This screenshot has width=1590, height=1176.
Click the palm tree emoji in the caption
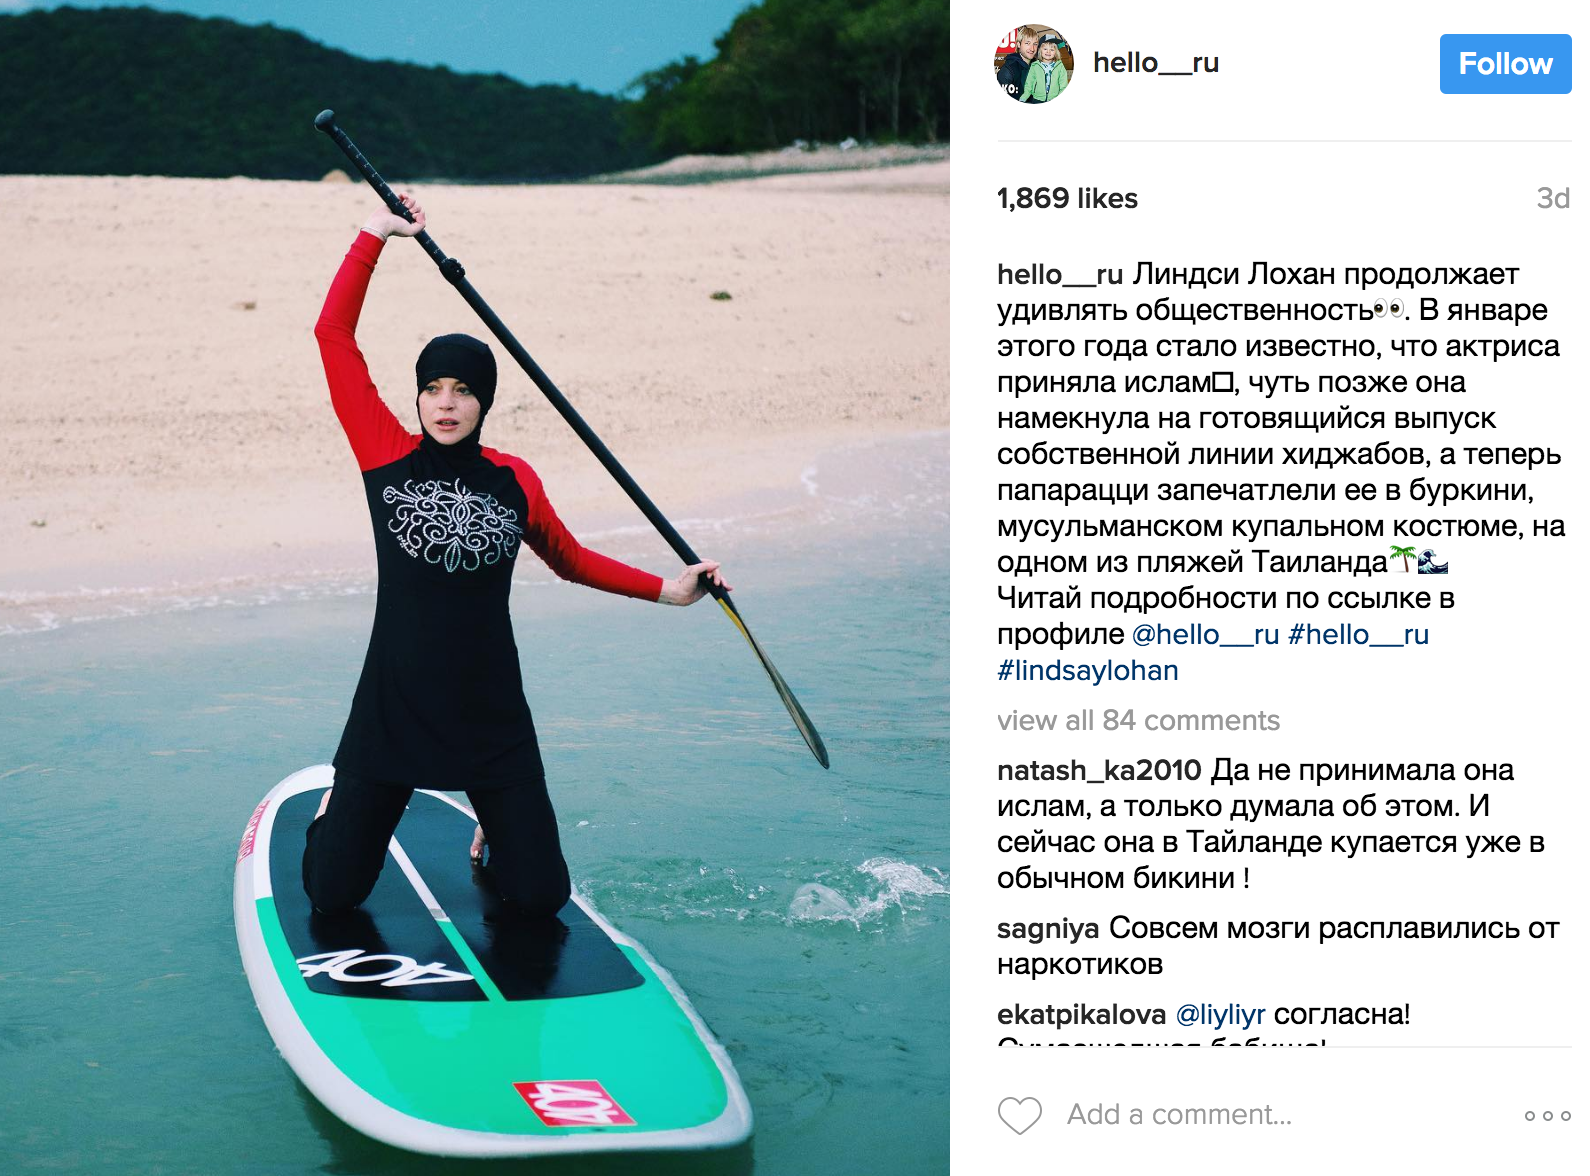tap(1403, 560)
